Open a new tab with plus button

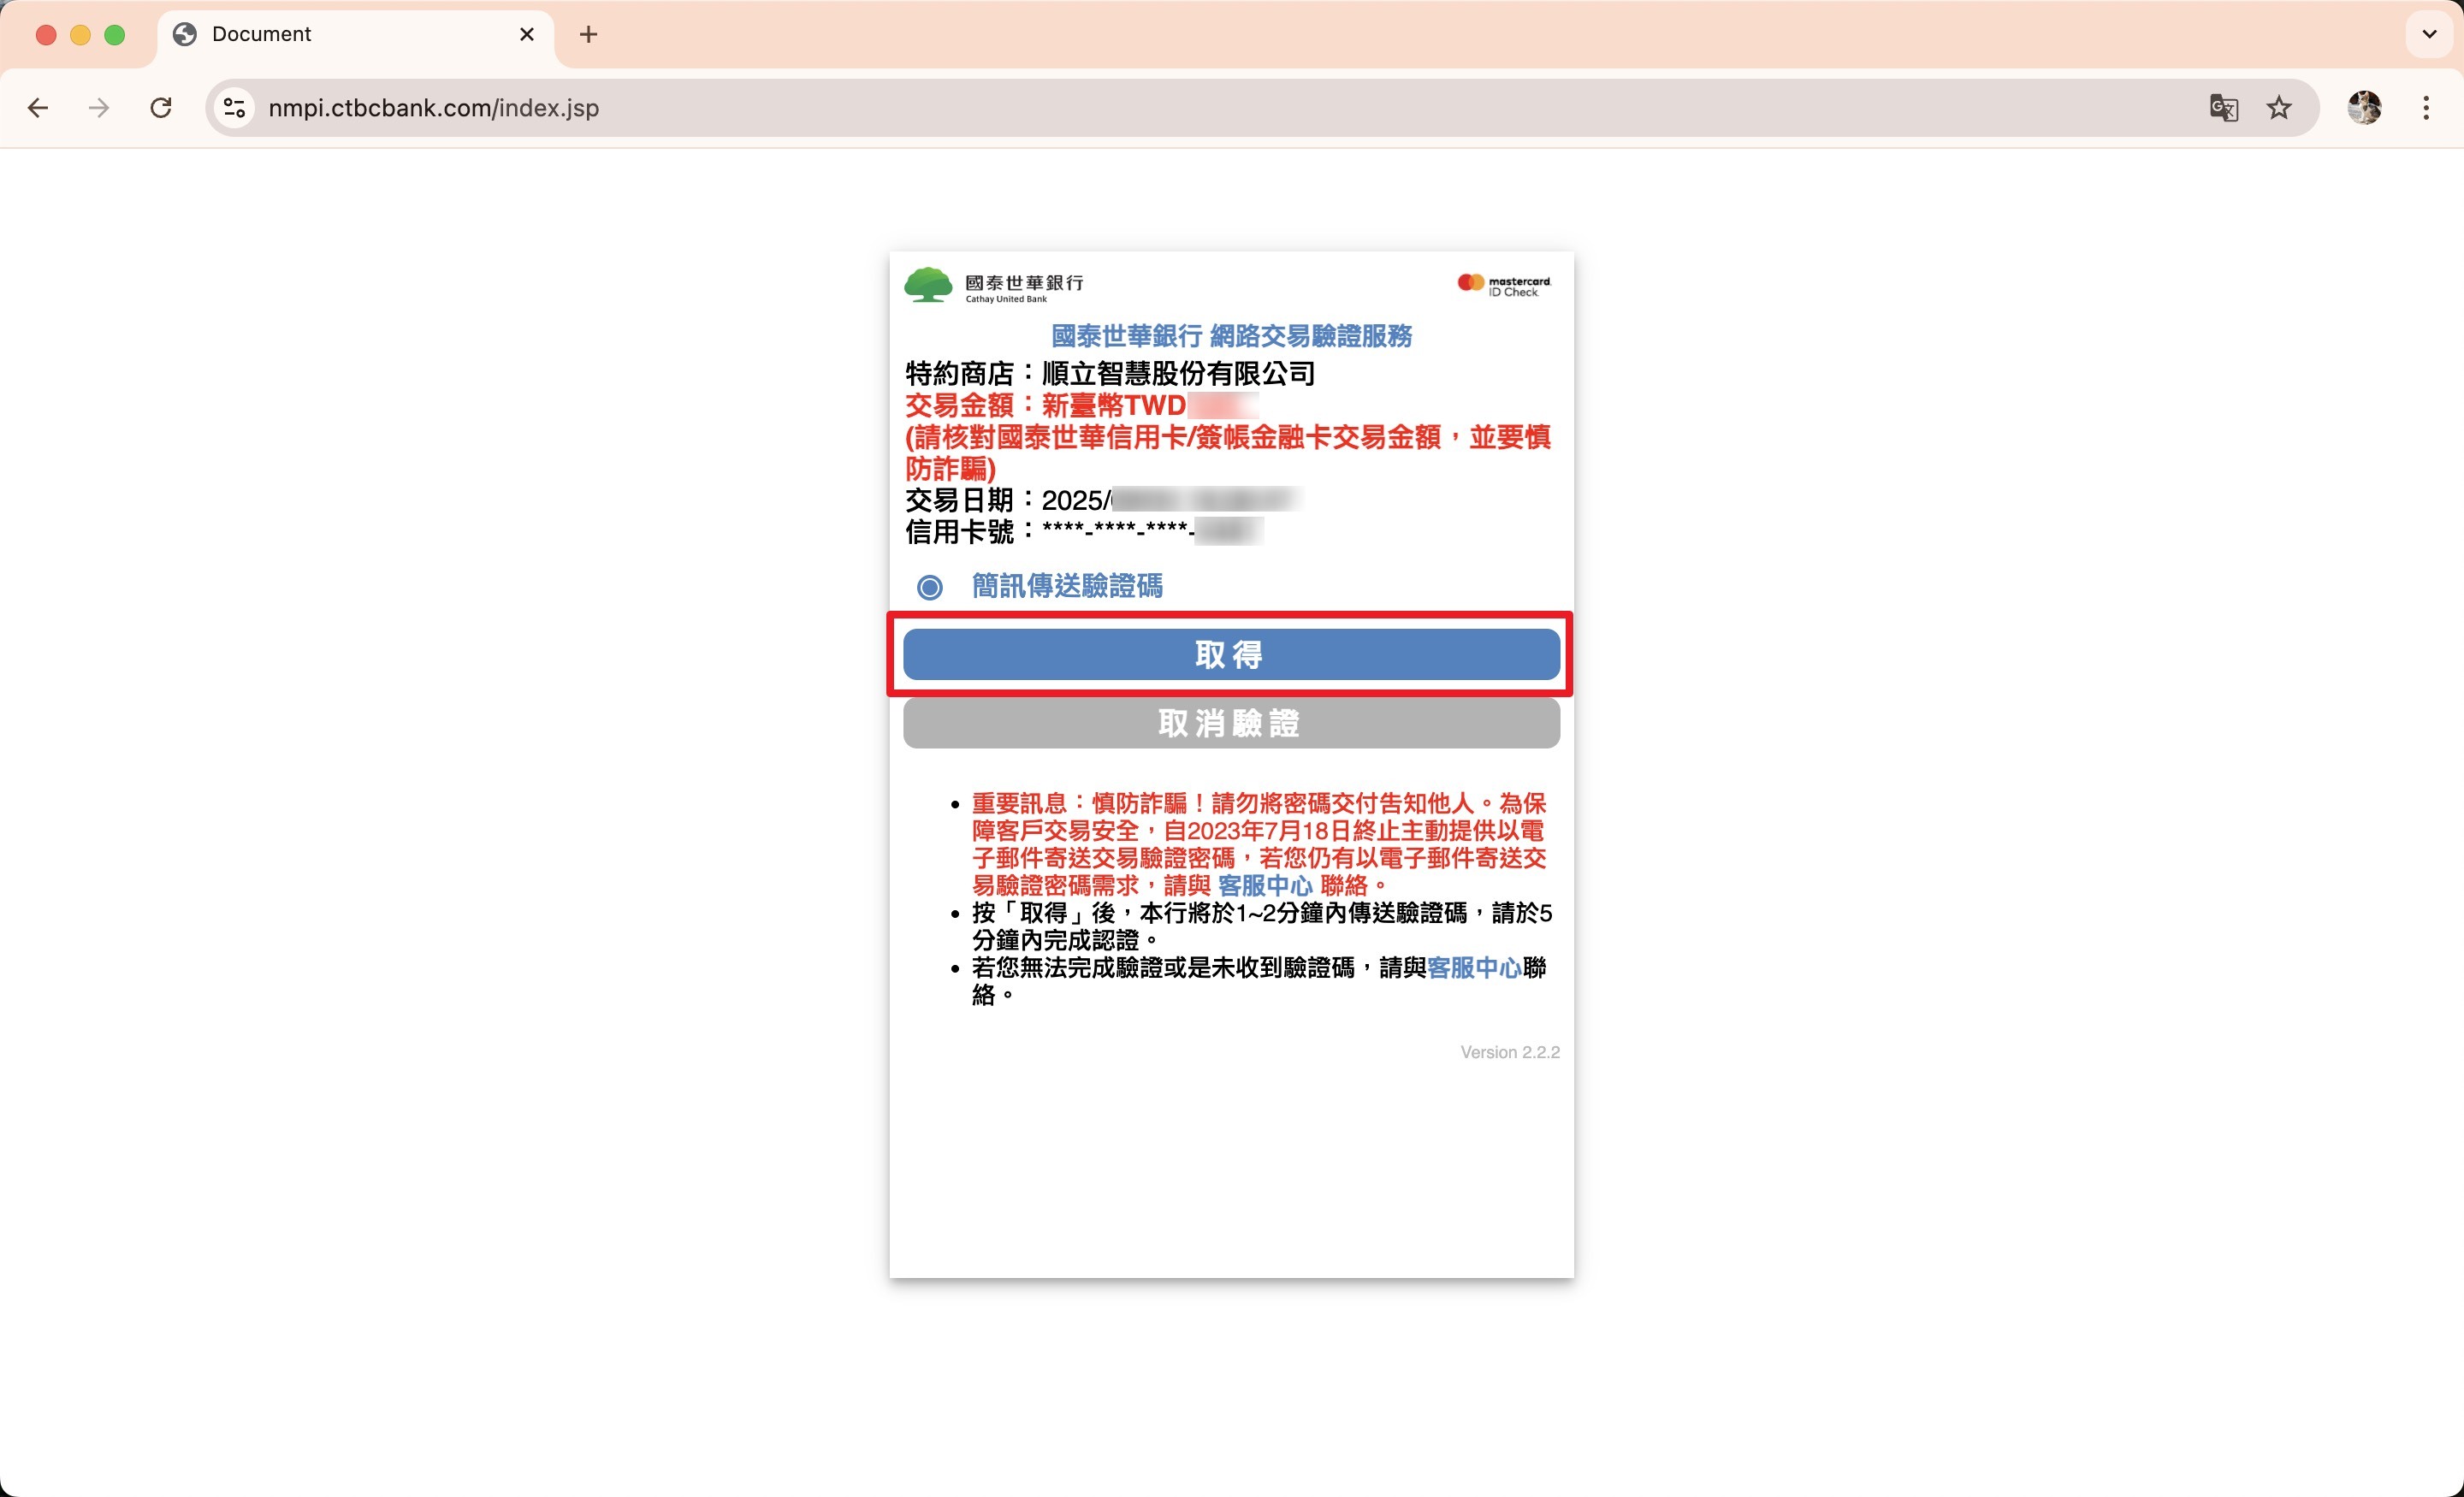pyautogui.click(x=588, y=34)
